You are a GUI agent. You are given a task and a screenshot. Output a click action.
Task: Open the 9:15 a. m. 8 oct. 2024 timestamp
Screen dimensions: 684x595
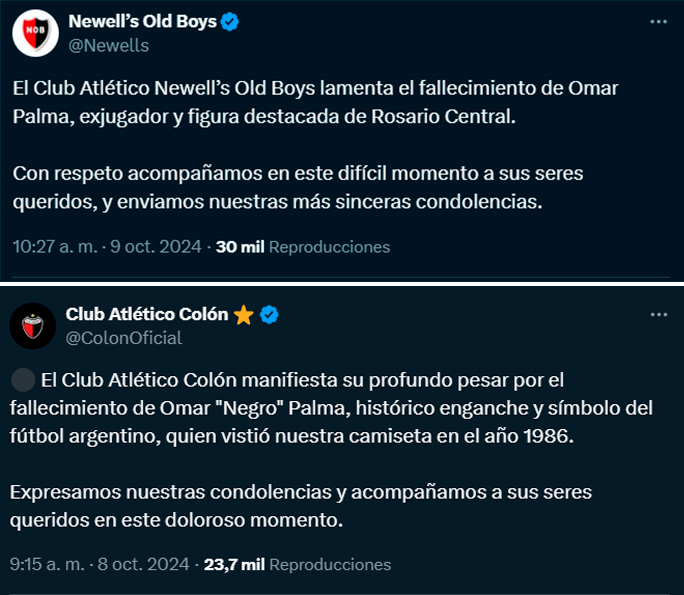pos(99,564)
